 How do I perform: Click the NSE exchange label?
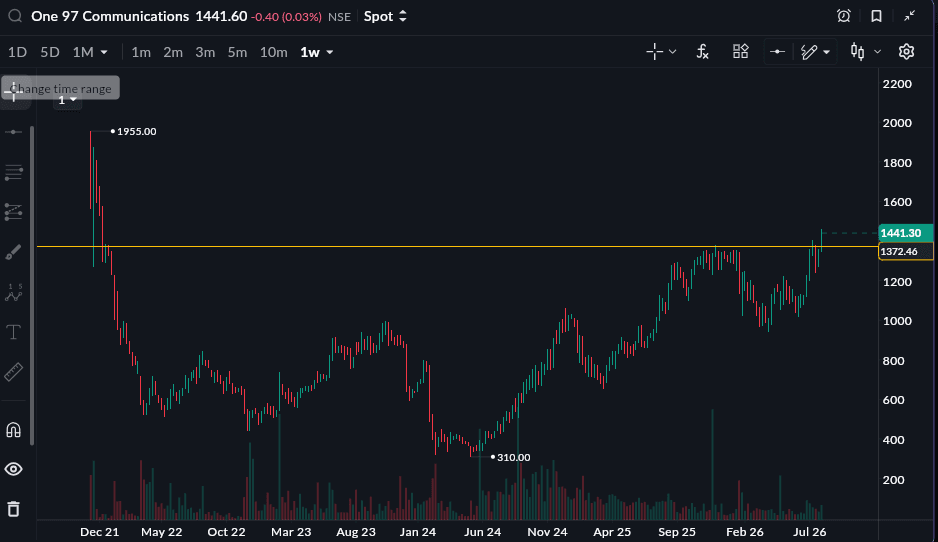[339, 17]
